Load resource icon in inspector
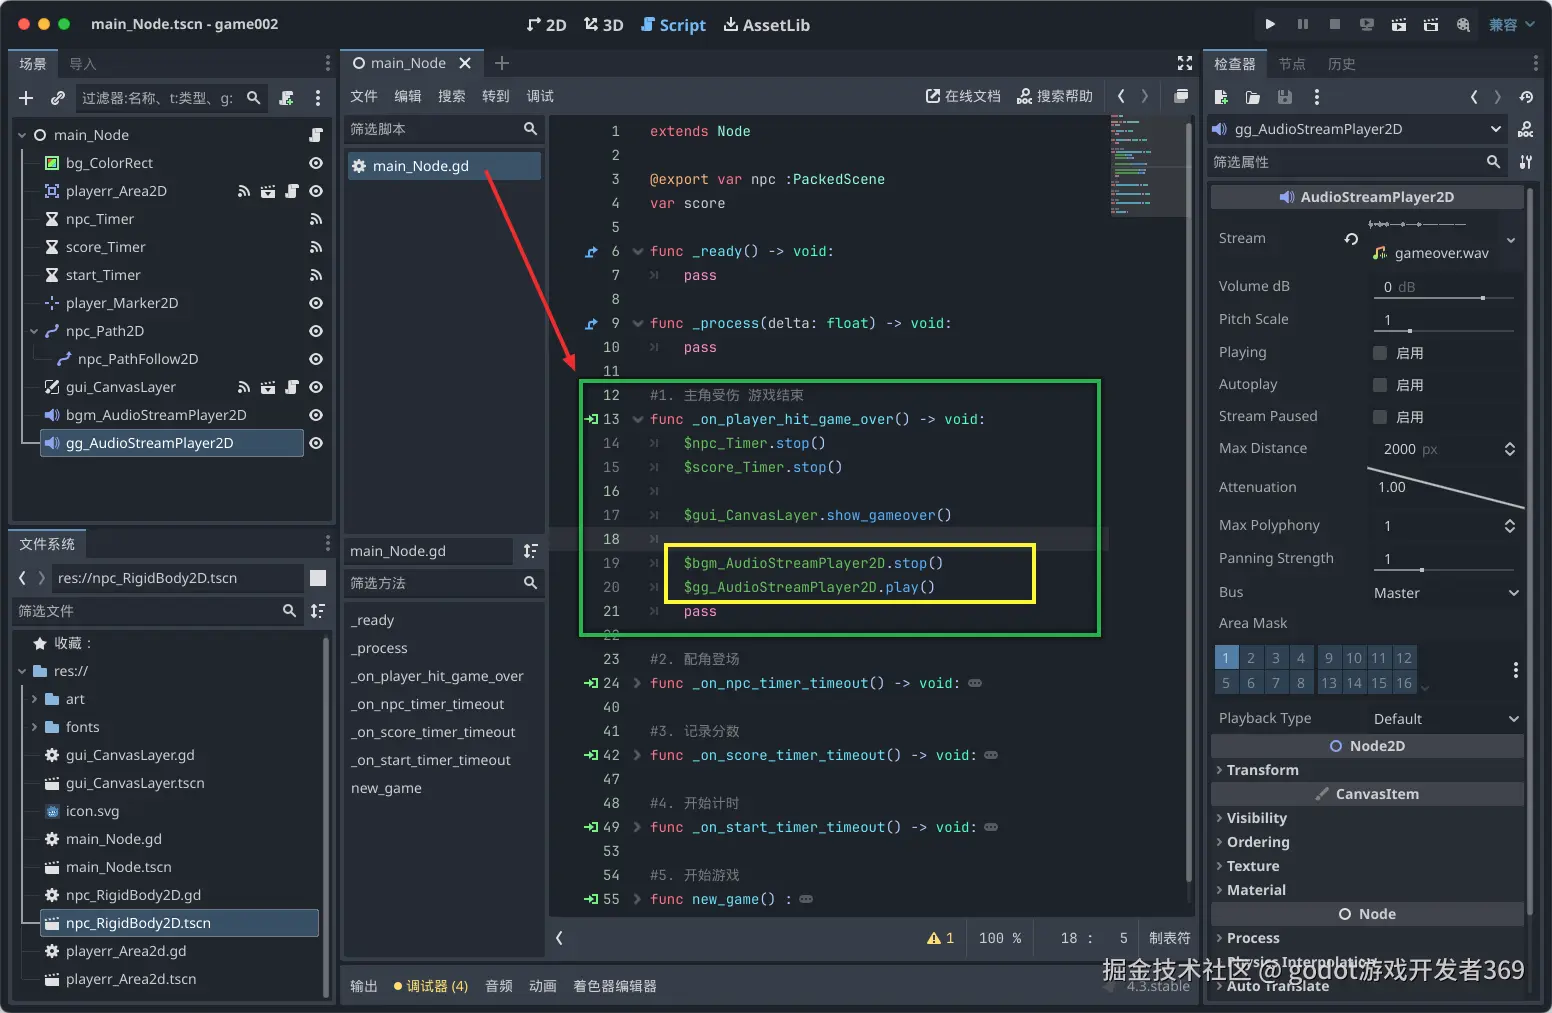This screenshot has width=1552, height=1013. 1253,97
